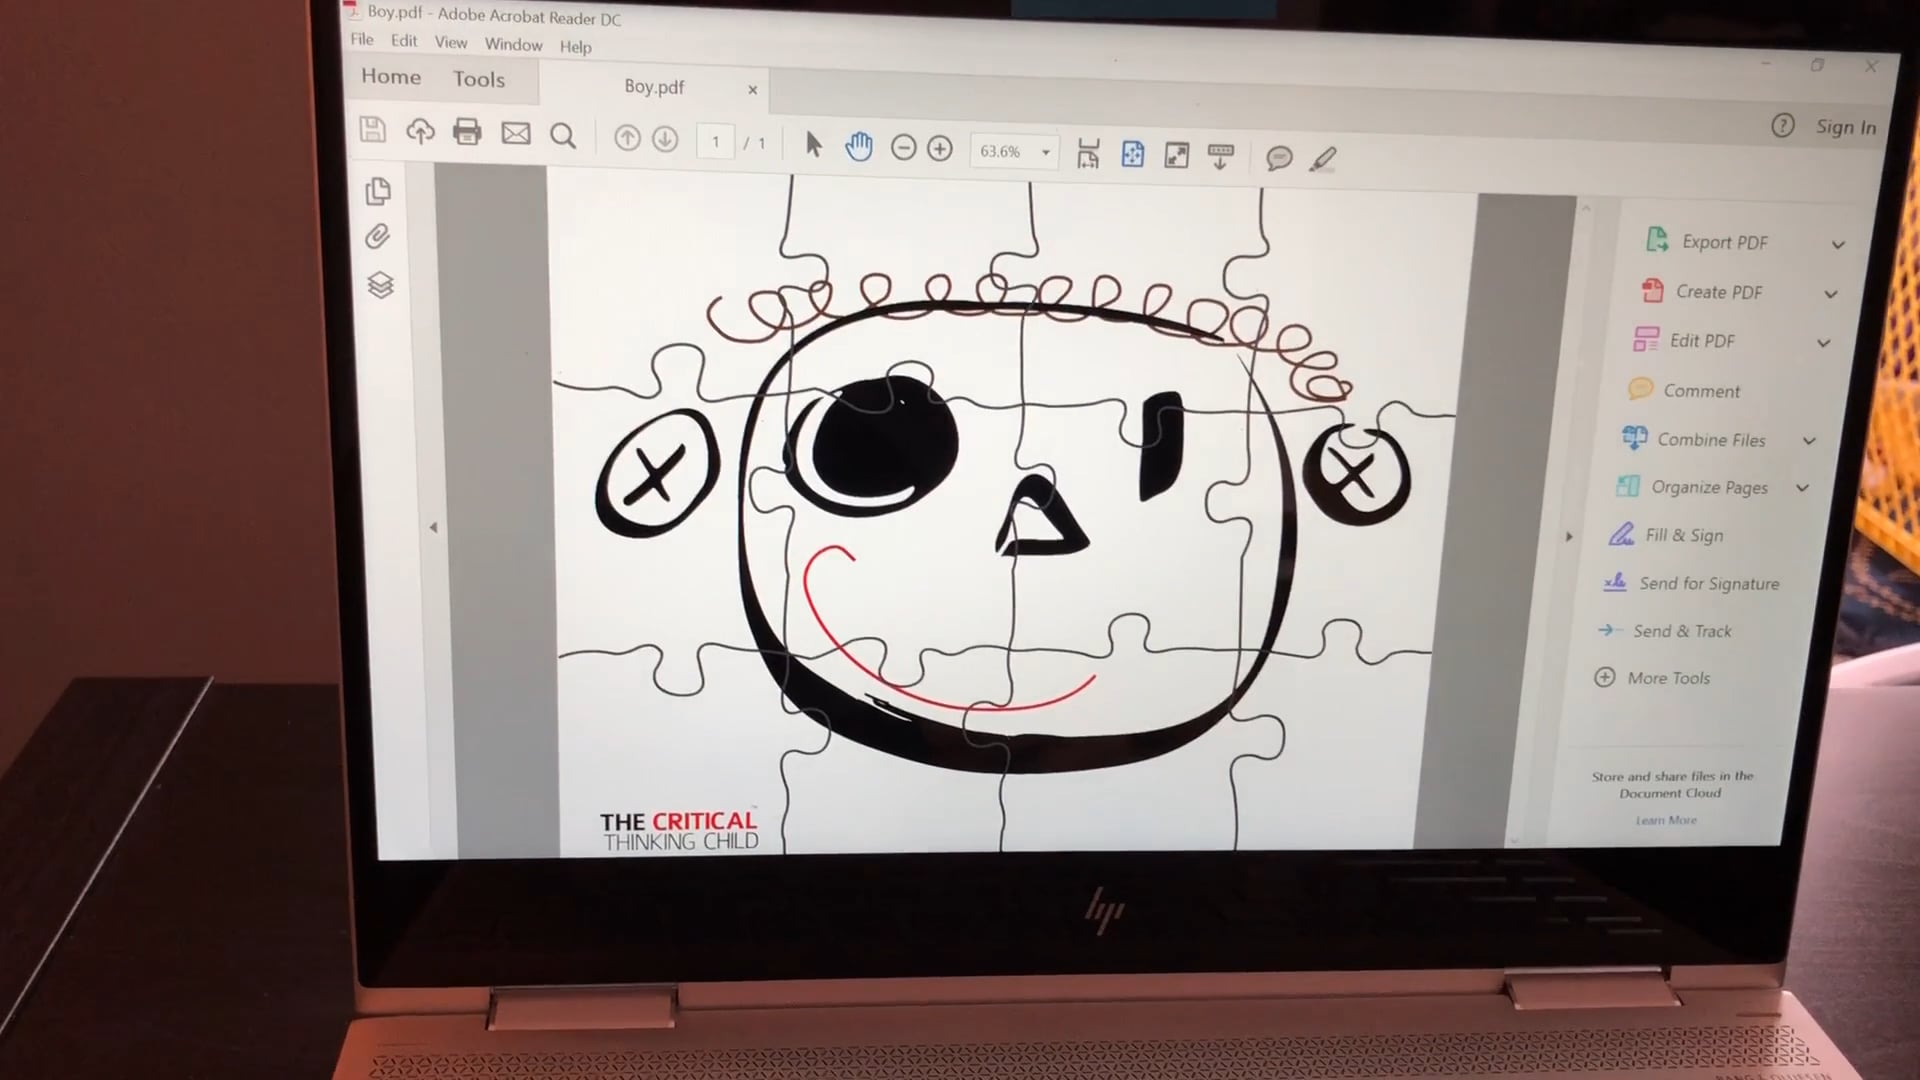Image resolution: width=1920 pixels, height=1080 pixels.
Task: Expand the Combine Files chevron
Action: 1809,441
